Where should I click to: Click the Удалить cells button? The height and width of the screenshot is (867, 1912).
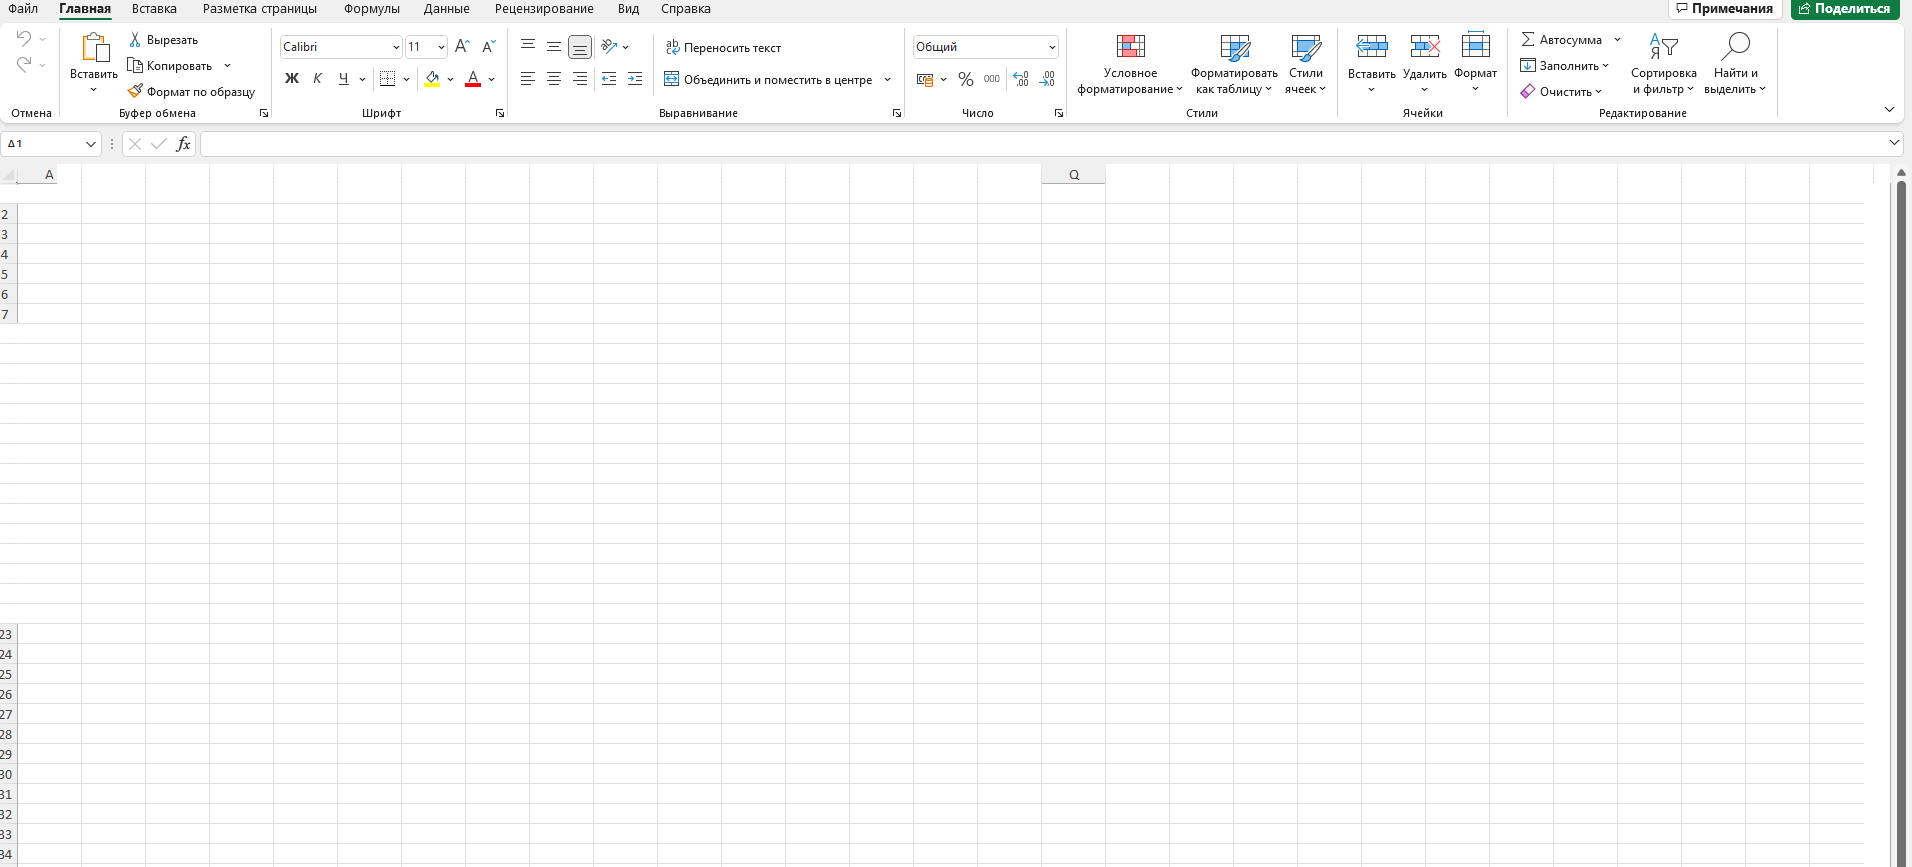(x=1424, y=64)
